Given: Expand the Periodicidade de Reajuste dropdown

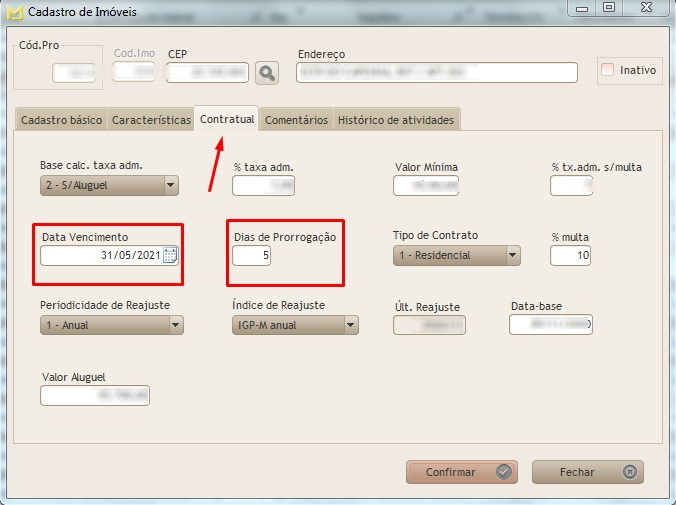Looking at the screenshot, I should [176, 325].
